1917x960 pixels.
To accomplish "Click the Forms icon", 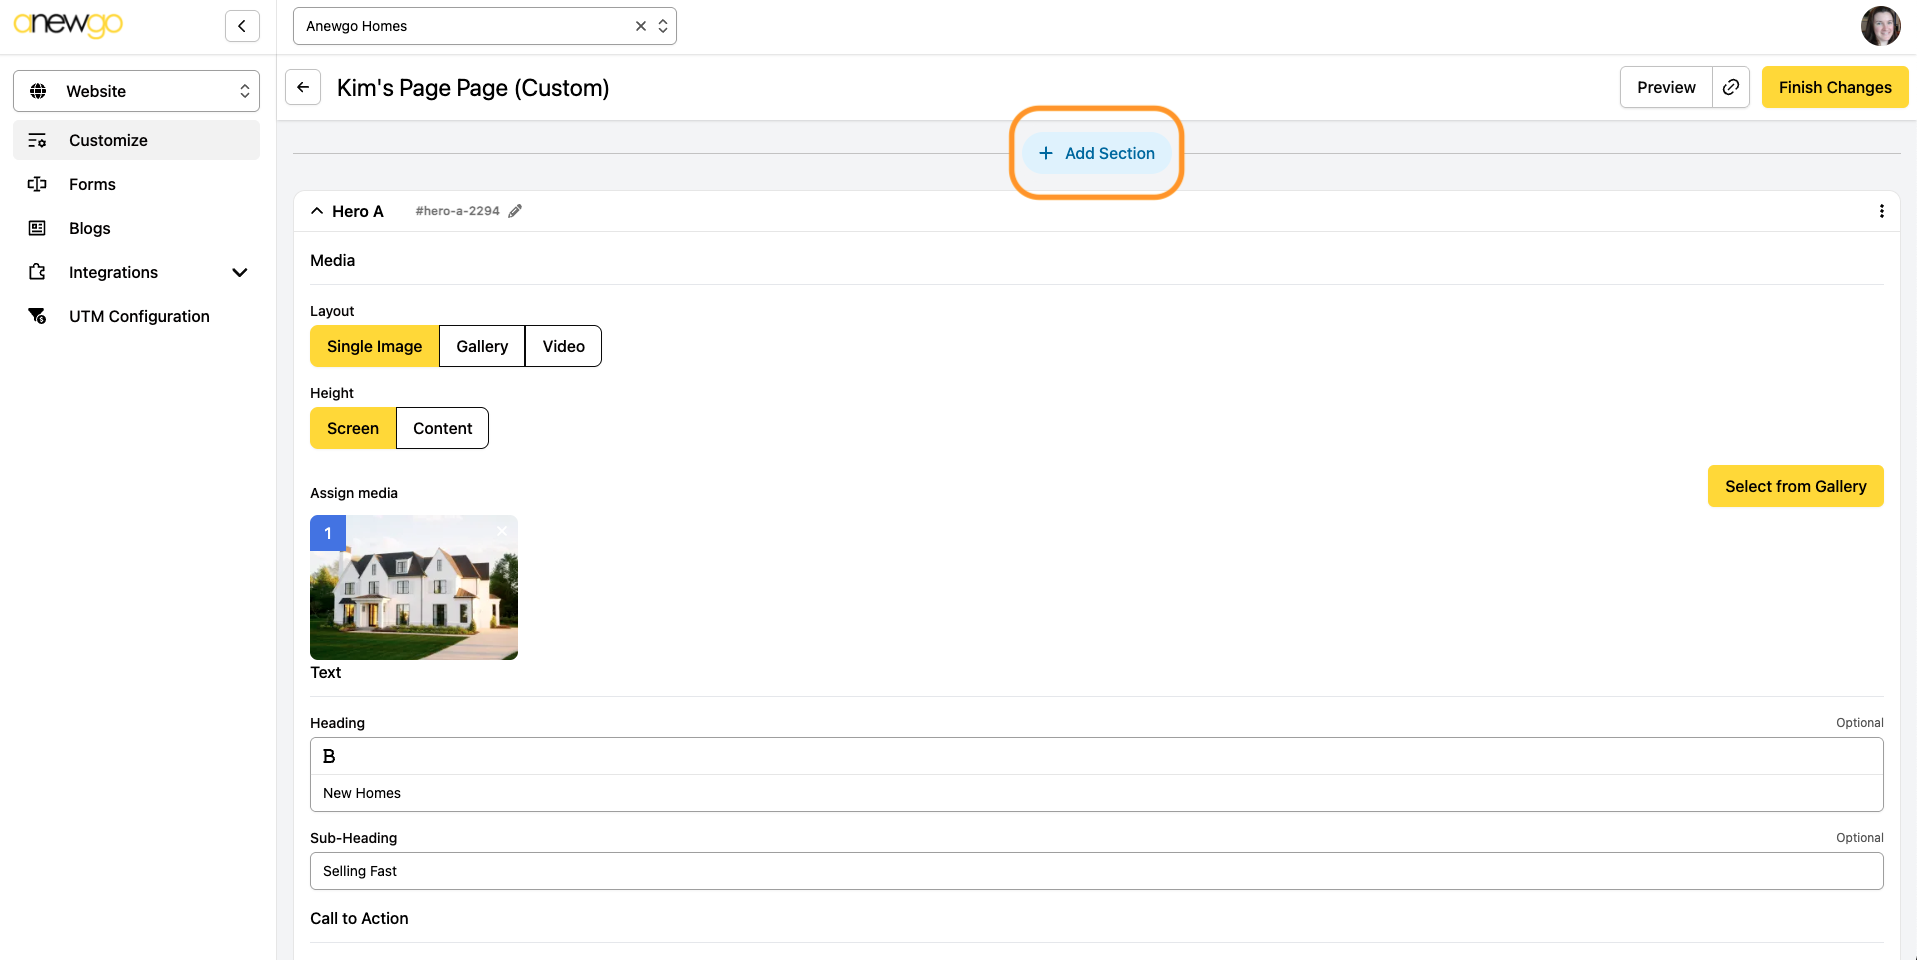I will (x=37, y=184).
